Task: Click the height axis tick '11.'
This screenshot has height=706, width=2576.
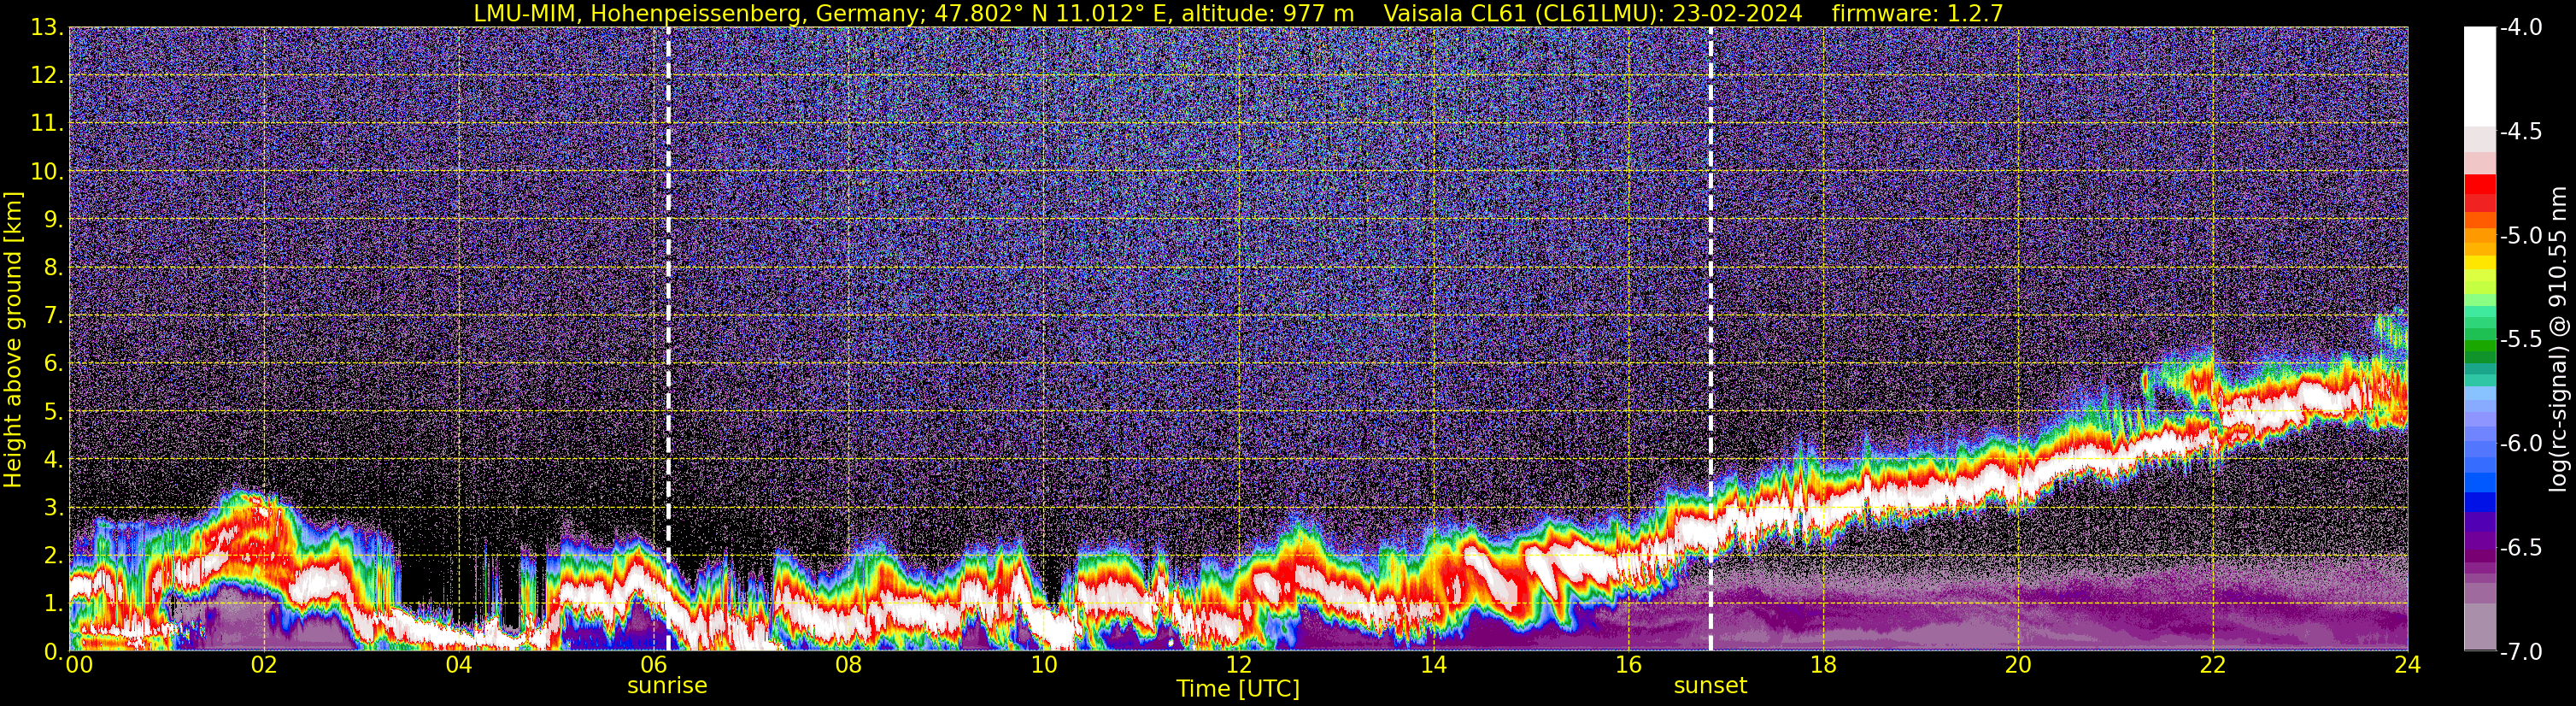Action: click(48, 124)
